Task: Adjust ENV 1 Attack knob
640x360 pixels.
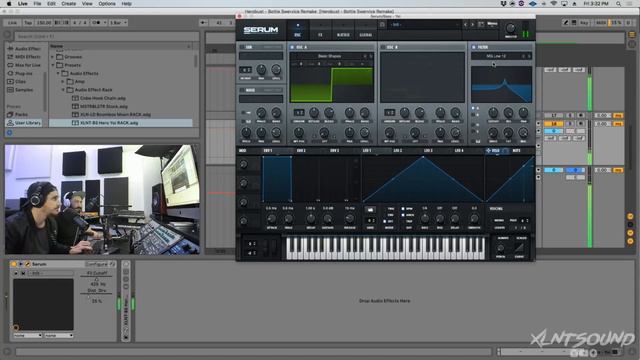Action: point(271,219)
